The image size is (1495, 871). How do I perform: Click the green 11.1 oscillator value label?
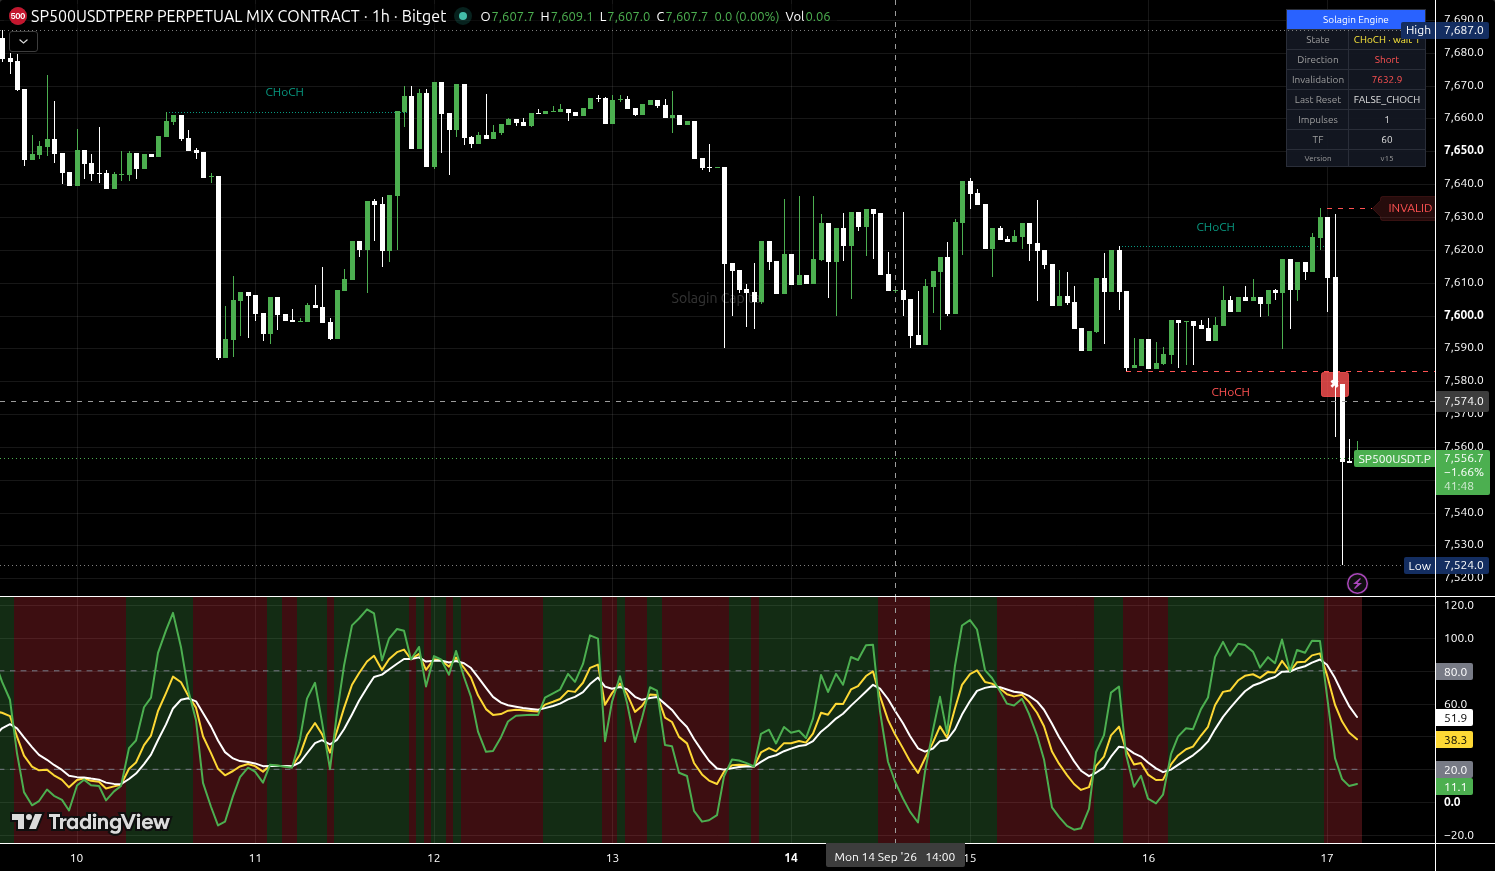pyautogui.click(x=1456, y=787)
